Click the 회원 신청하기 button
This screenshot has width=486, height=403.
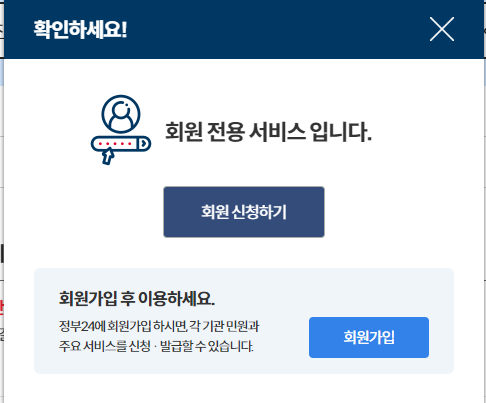point(244,212)
